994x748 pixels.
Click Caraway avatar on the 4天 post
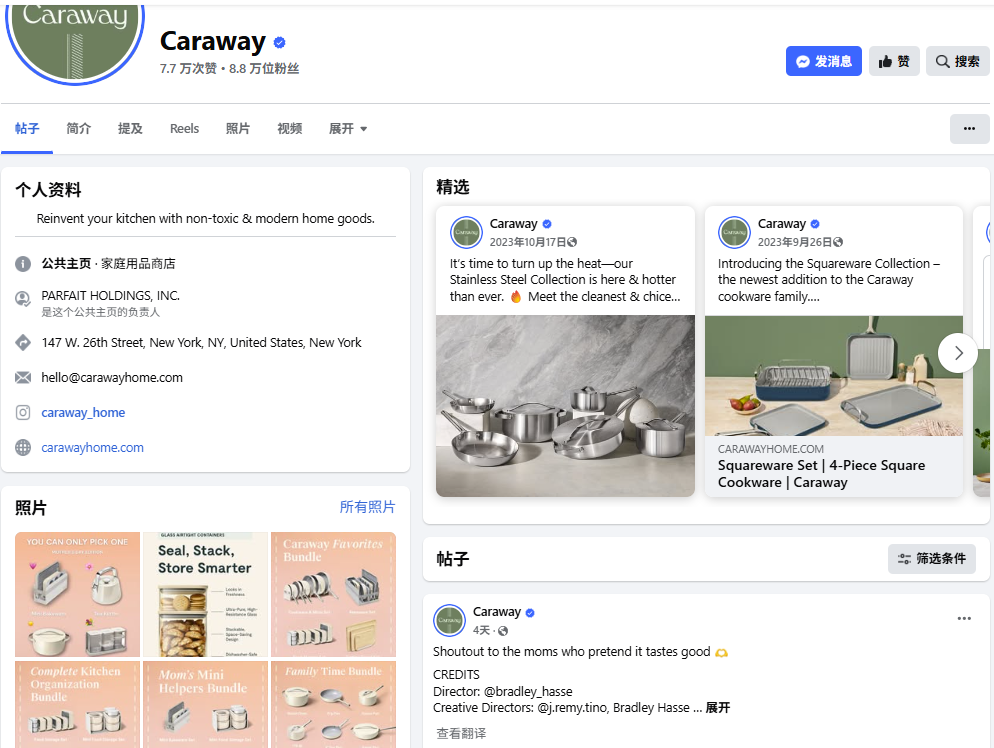click(x=449, y=621)
